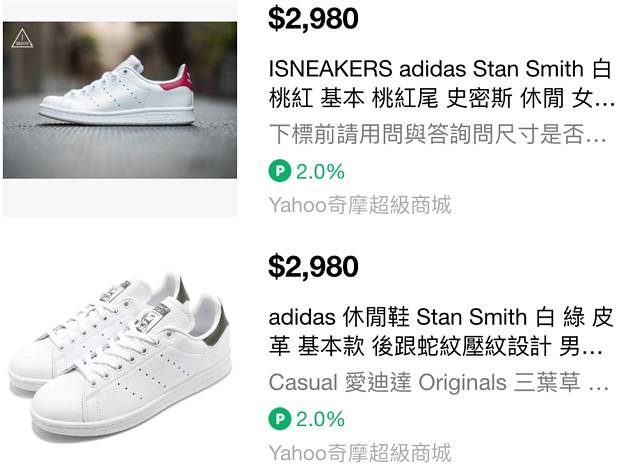Image resolution: width=644 pixels, height=472 pixels.
Task: Open ISNEAKERS adidas Stan Smith listing title
Action: pyautogui.click(x=441, y=83)
